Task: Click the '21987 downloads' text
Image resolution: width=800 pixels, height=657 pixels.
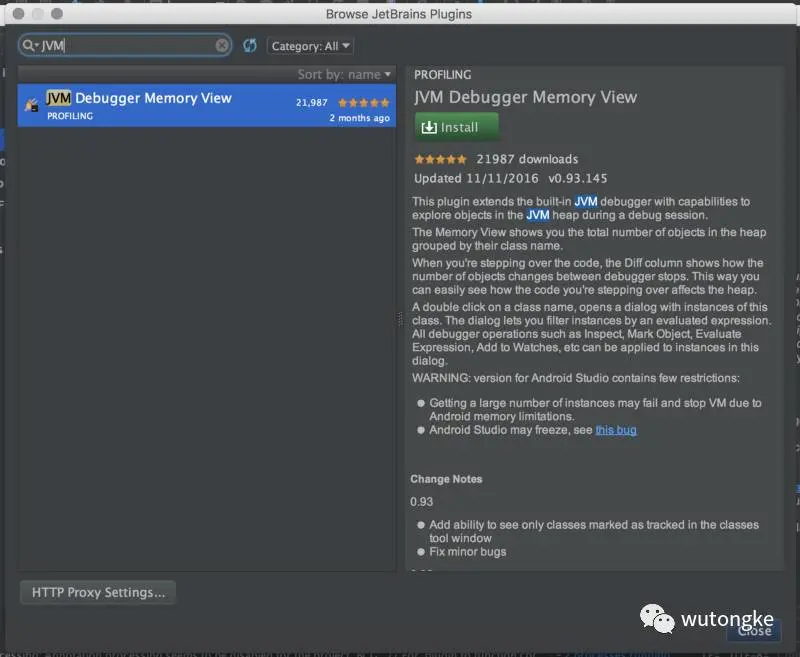Action: [527, 159]
